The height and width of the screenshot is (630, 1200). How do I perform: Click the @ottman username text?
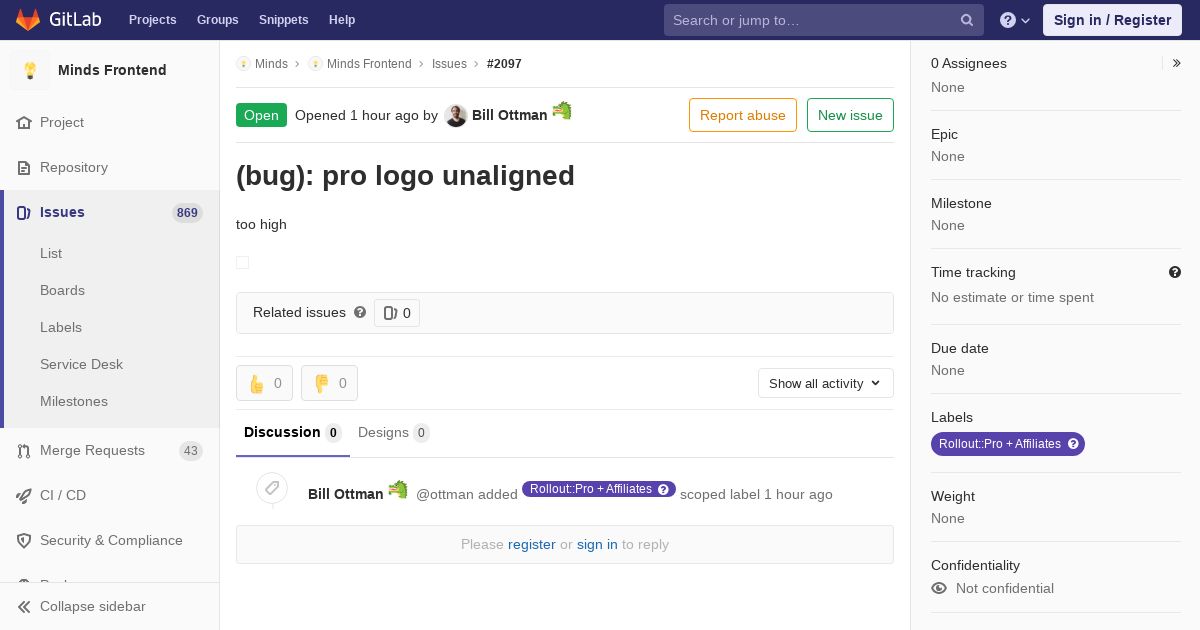click(x=445, y=494)
